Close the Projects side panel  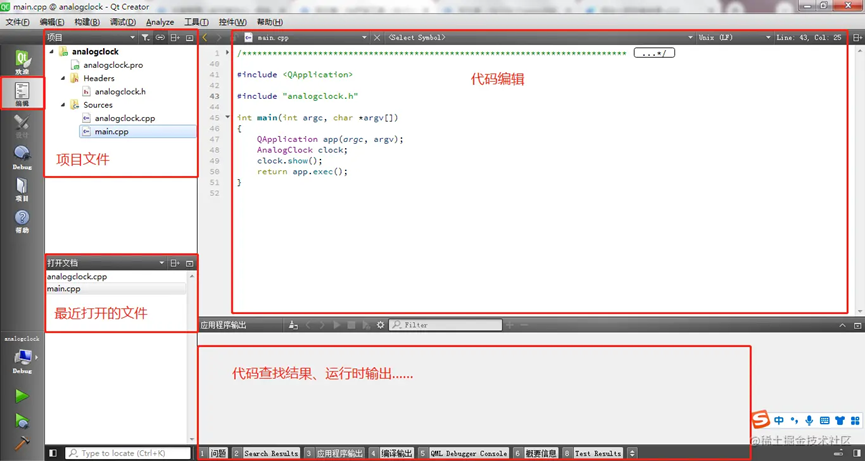click(190, 37)
